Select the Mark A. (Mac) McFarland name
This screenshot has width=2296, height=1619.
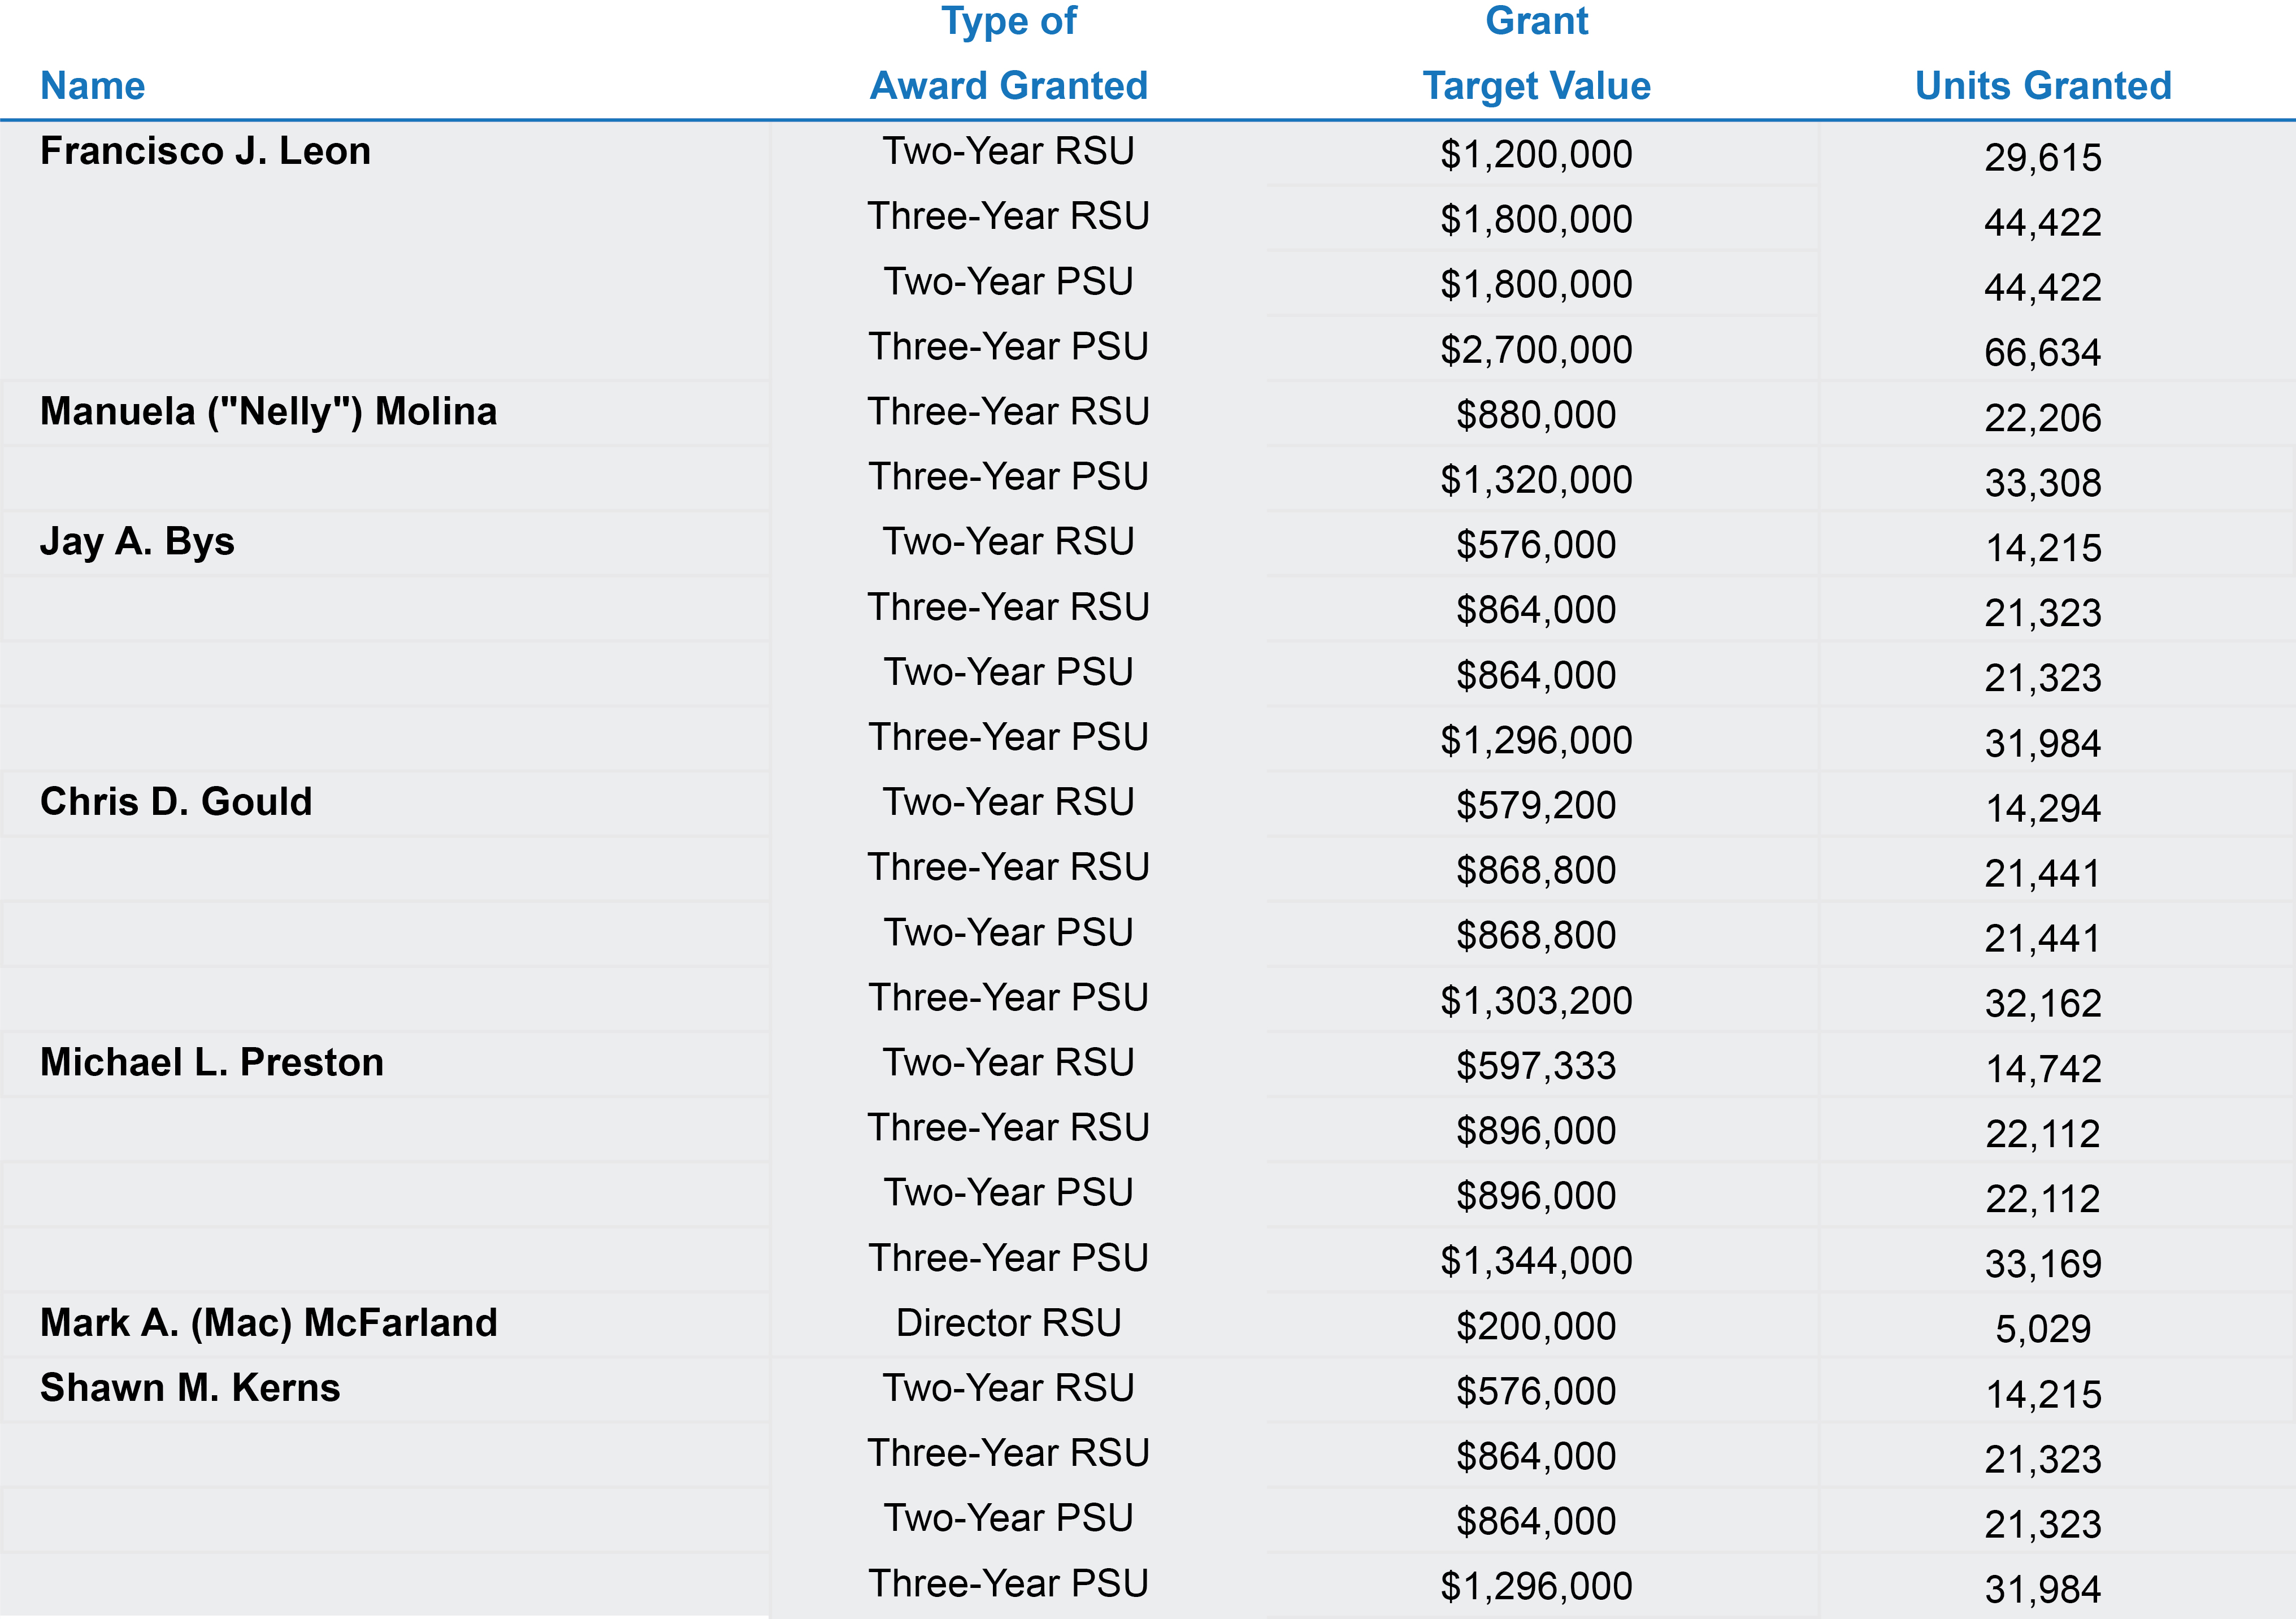point(268,1323)
